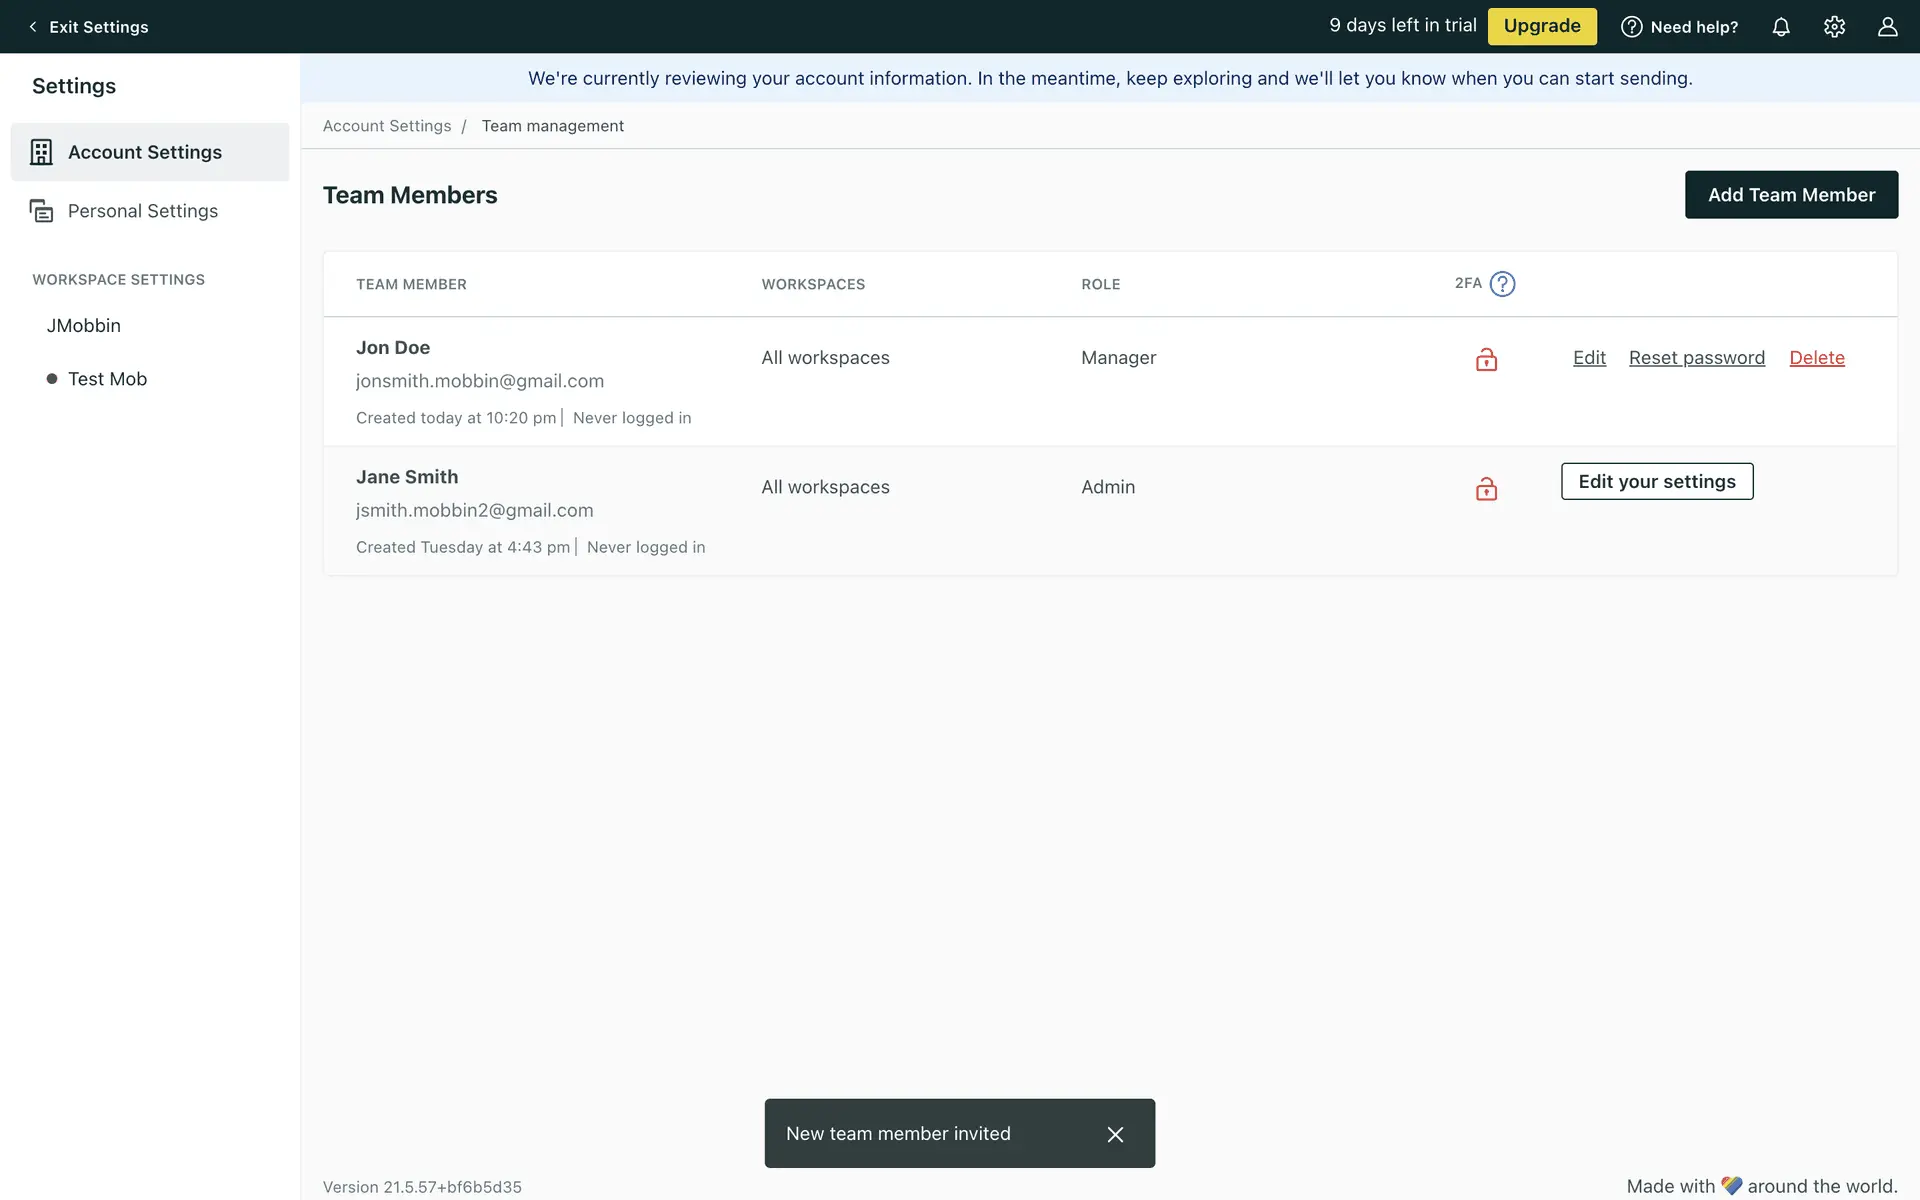Click Jane Smith's 2FA unlocked padlock icon
Screen dimensions: 1920x1200
1486,488
